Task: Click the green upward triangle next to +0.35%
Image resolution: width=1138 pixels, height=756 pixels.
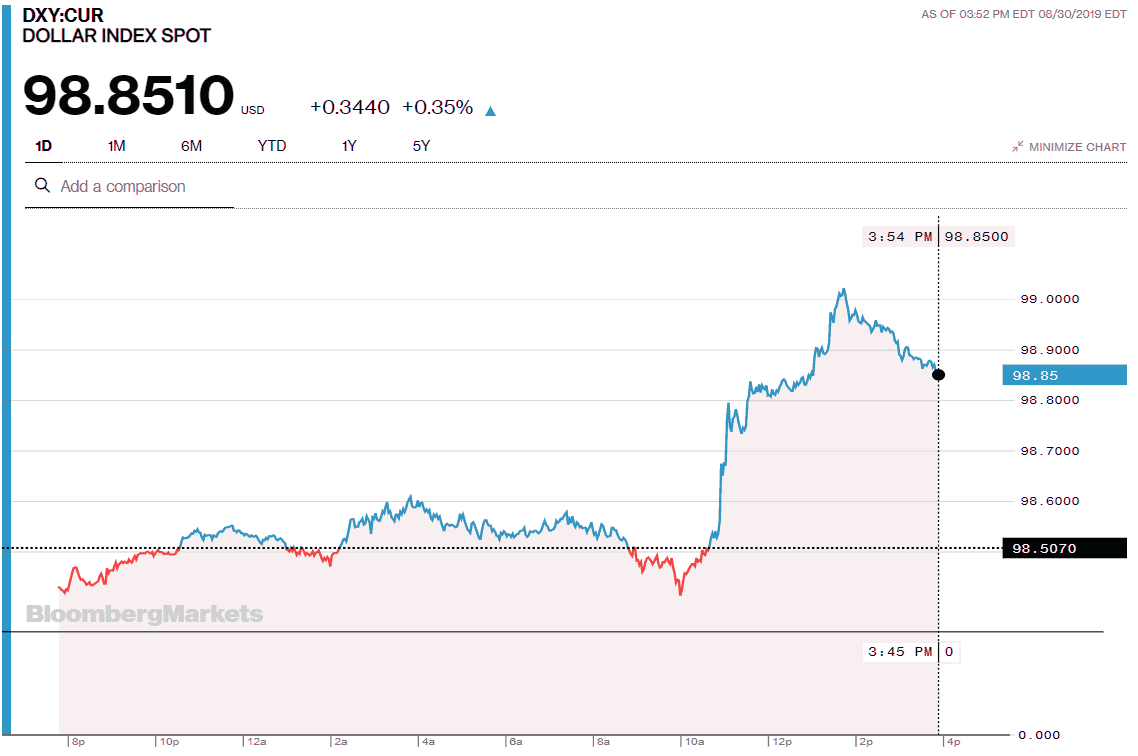Action: pyautogui.click(x=489, y=110)
